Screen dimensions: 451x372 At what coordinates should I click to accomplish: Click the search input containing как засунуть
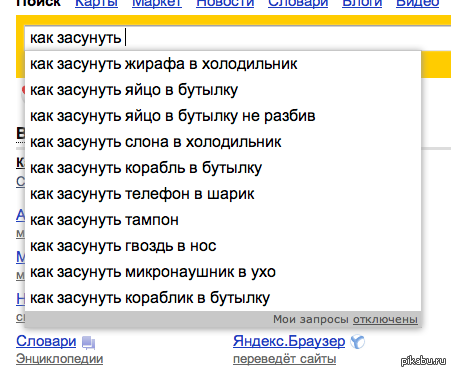coord(237,38)
